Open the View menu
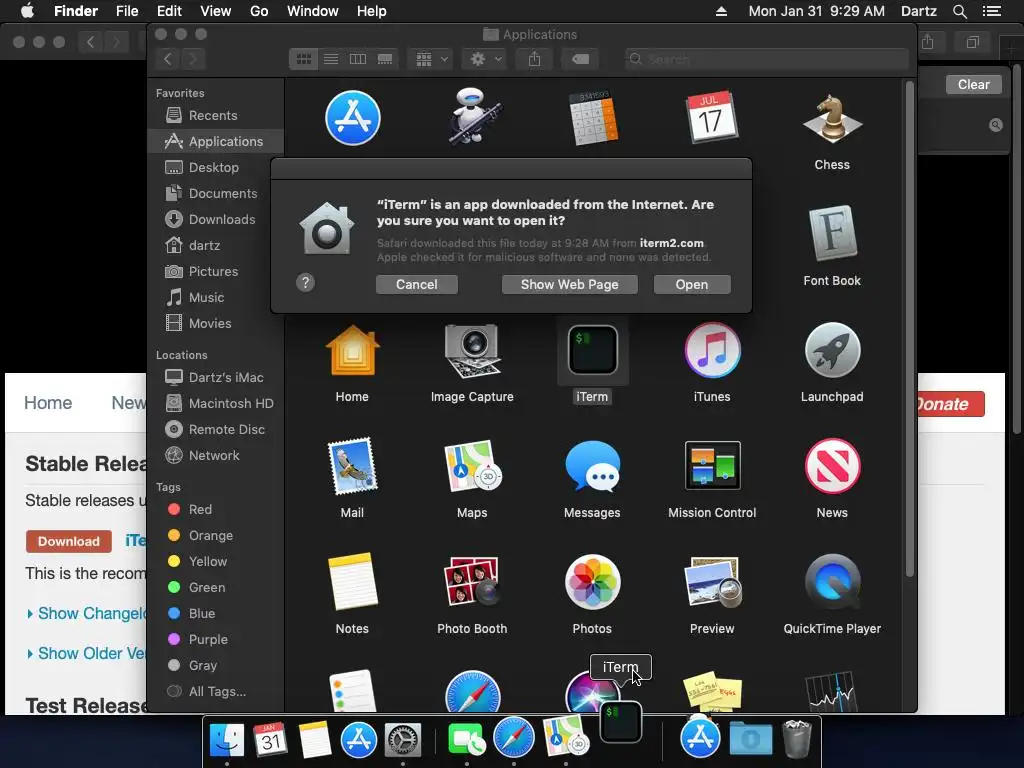Viewport: 1024px width, 768px height. click(x=216, y=11)
